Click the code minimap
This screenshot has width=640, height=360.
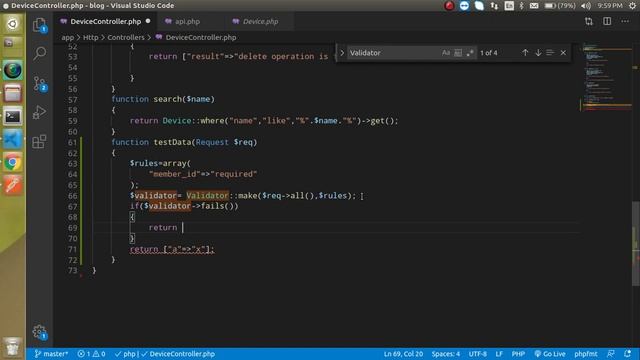[x=607, y=78]
